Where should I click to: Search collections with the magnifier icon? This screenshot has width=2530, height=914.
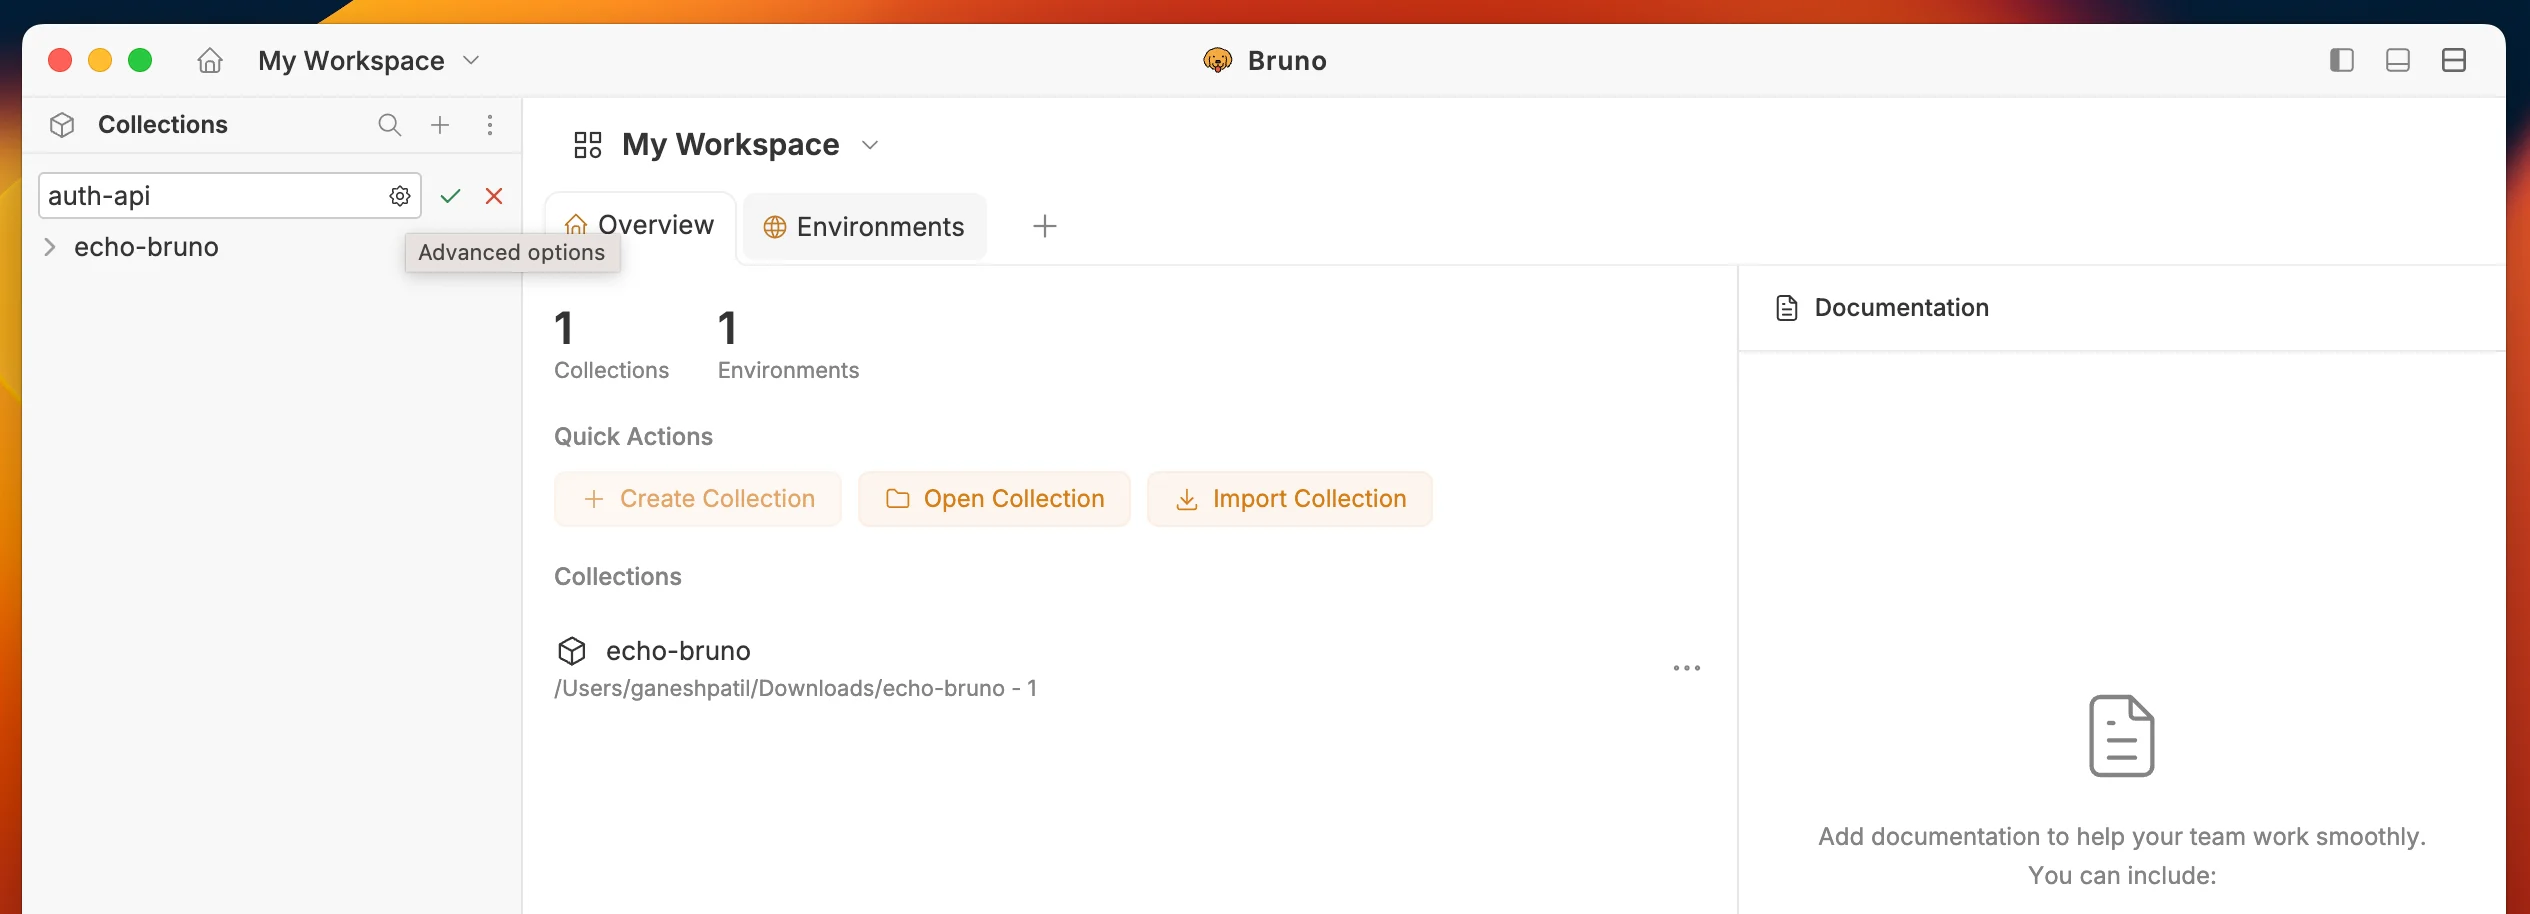(x=389, y=125)
